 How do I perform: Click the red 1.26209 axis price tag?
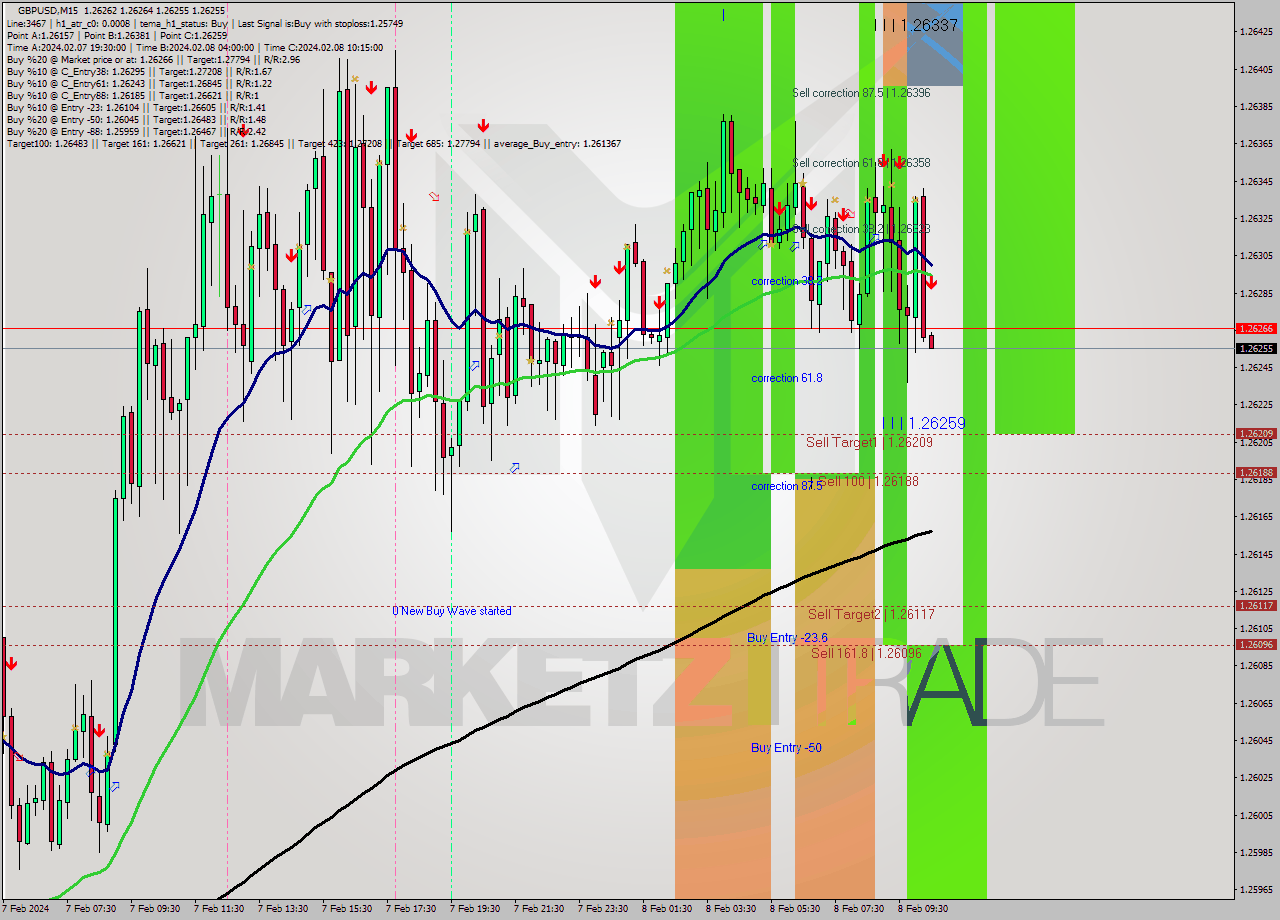1255,434
